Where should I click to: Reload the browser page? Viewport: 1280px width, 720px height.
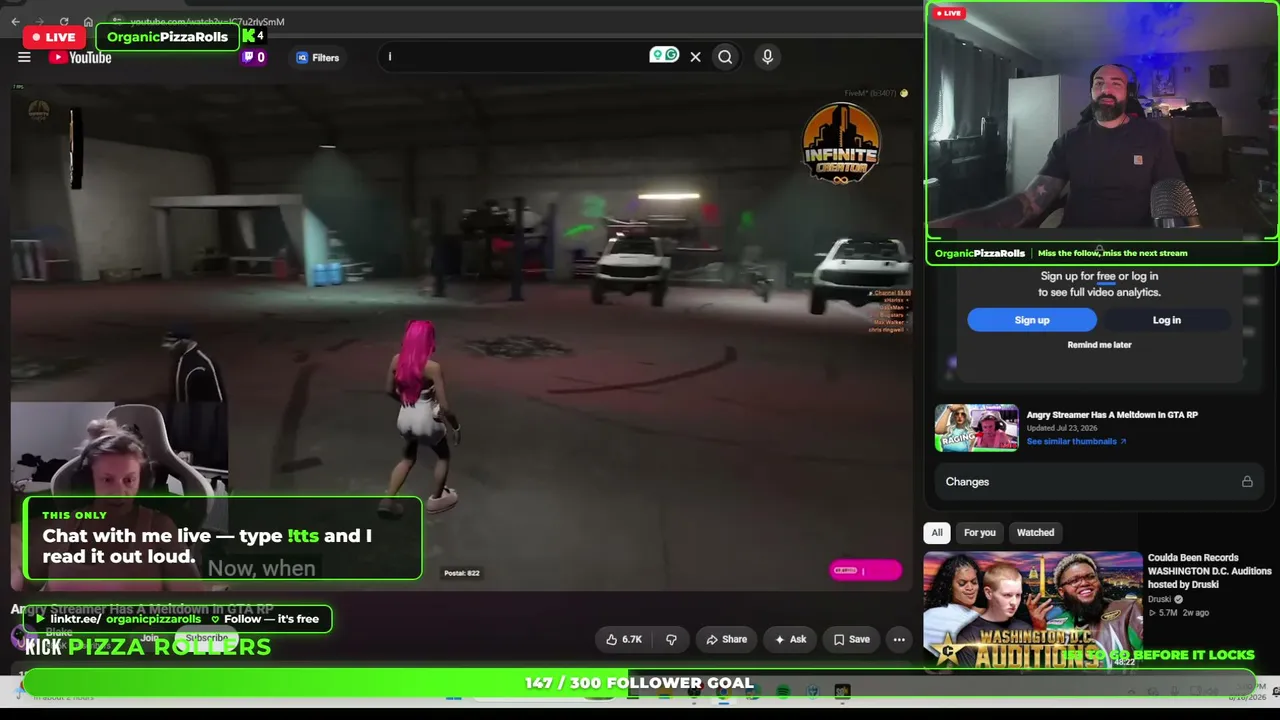[x=64, y=21]
